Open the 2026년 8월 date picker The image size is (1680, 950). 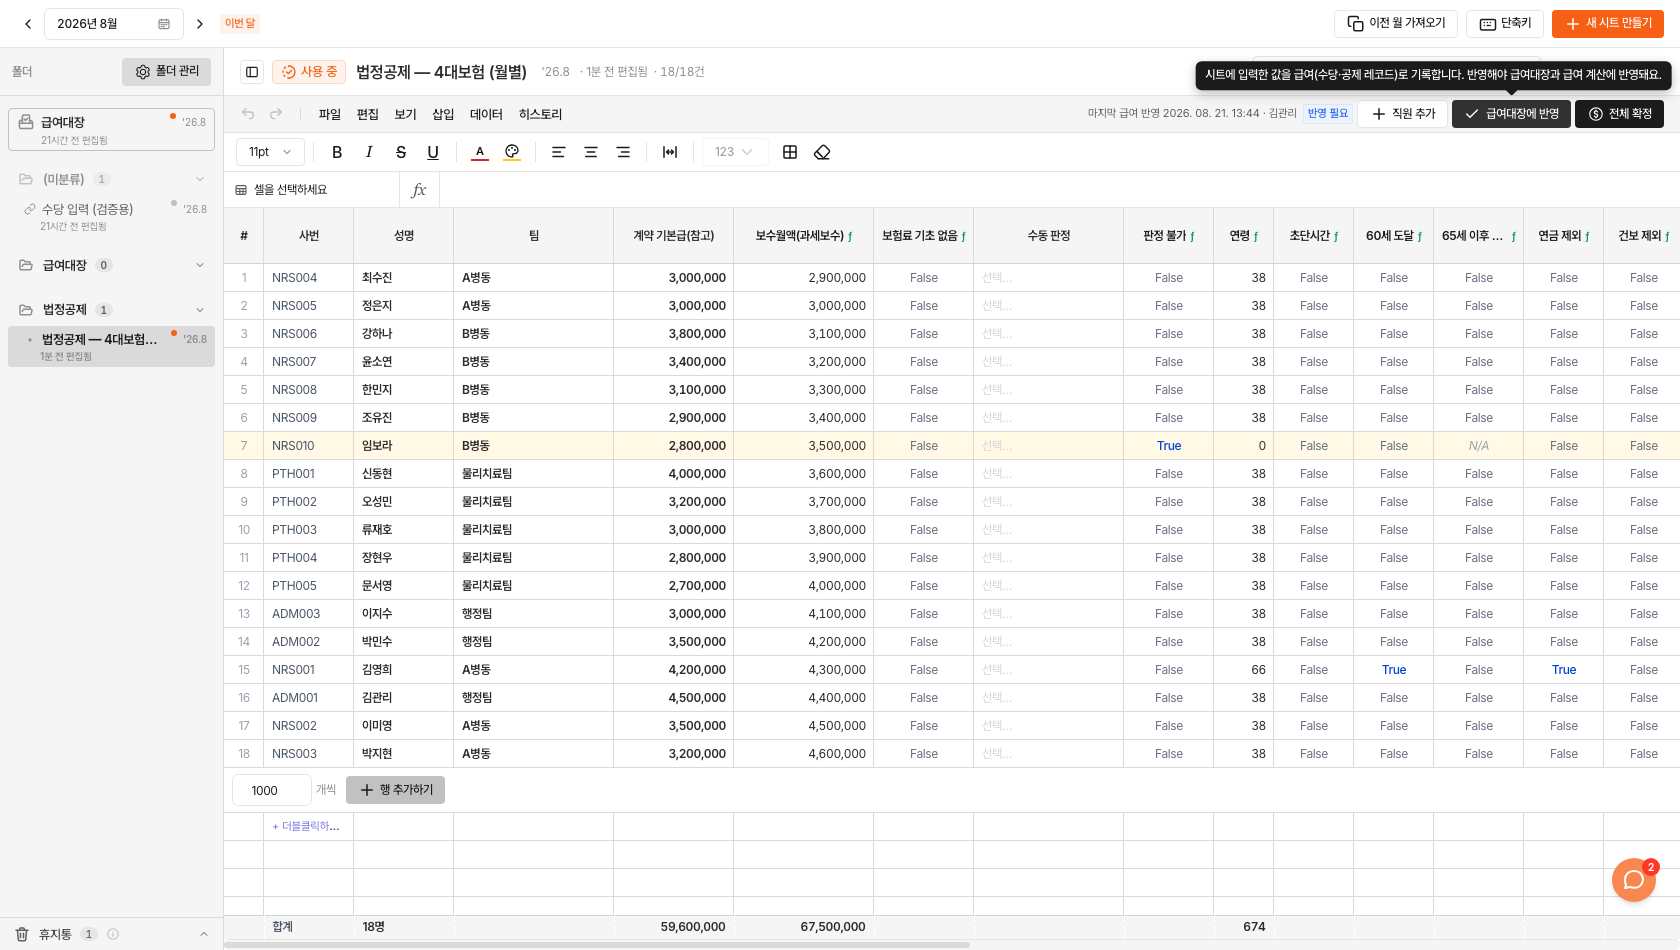114,24
